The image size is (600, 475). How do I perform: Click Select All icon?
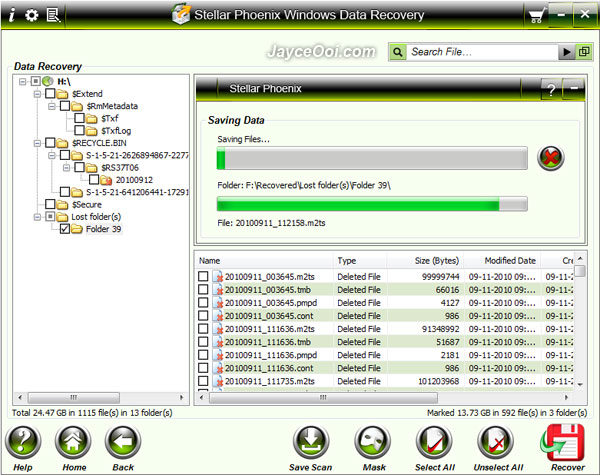[434, 442]
